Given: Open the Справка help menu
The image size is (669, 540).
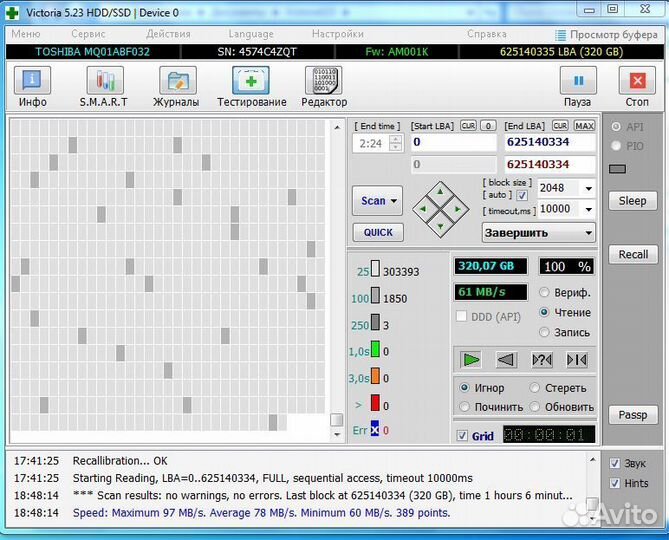Looking at the screenshot, I should tap(487, 34).
